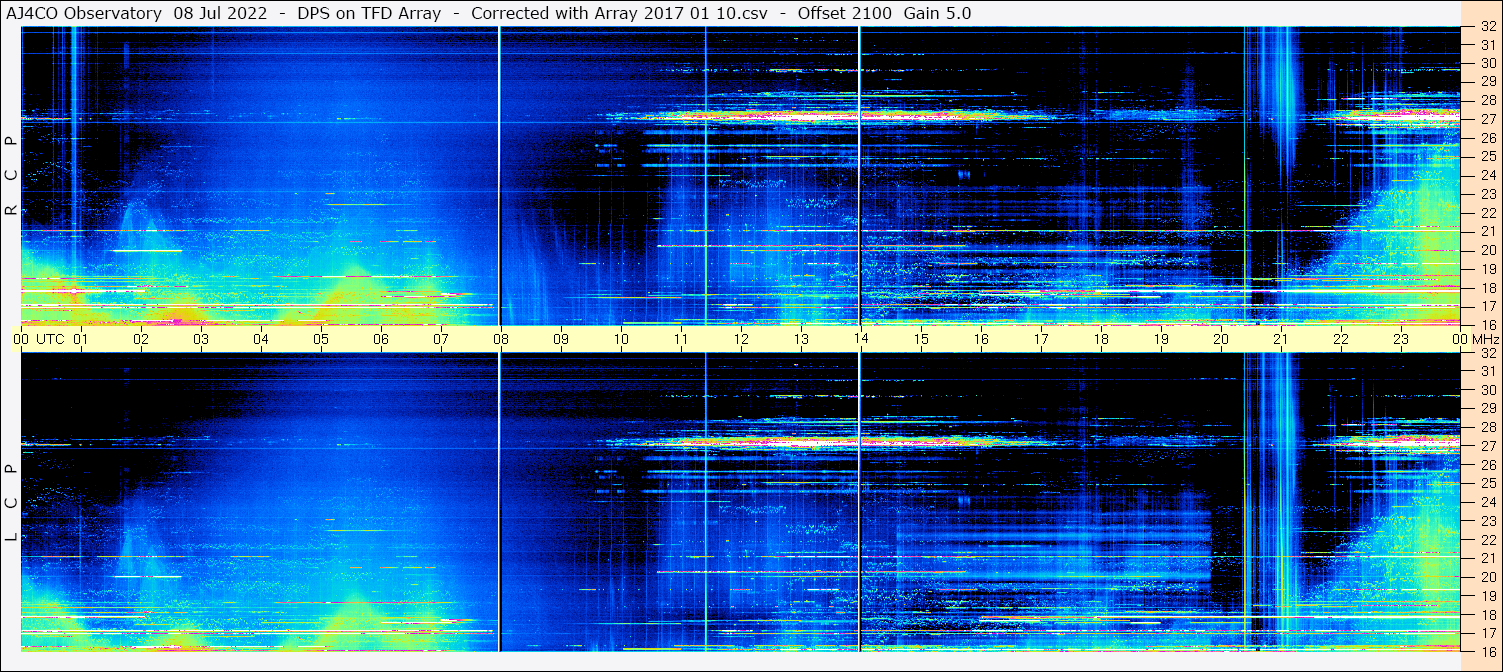The height and width of the screenshot is (672, 1503).
Task: Click the 'L C P' polarization label
Action: coord(11,502)
